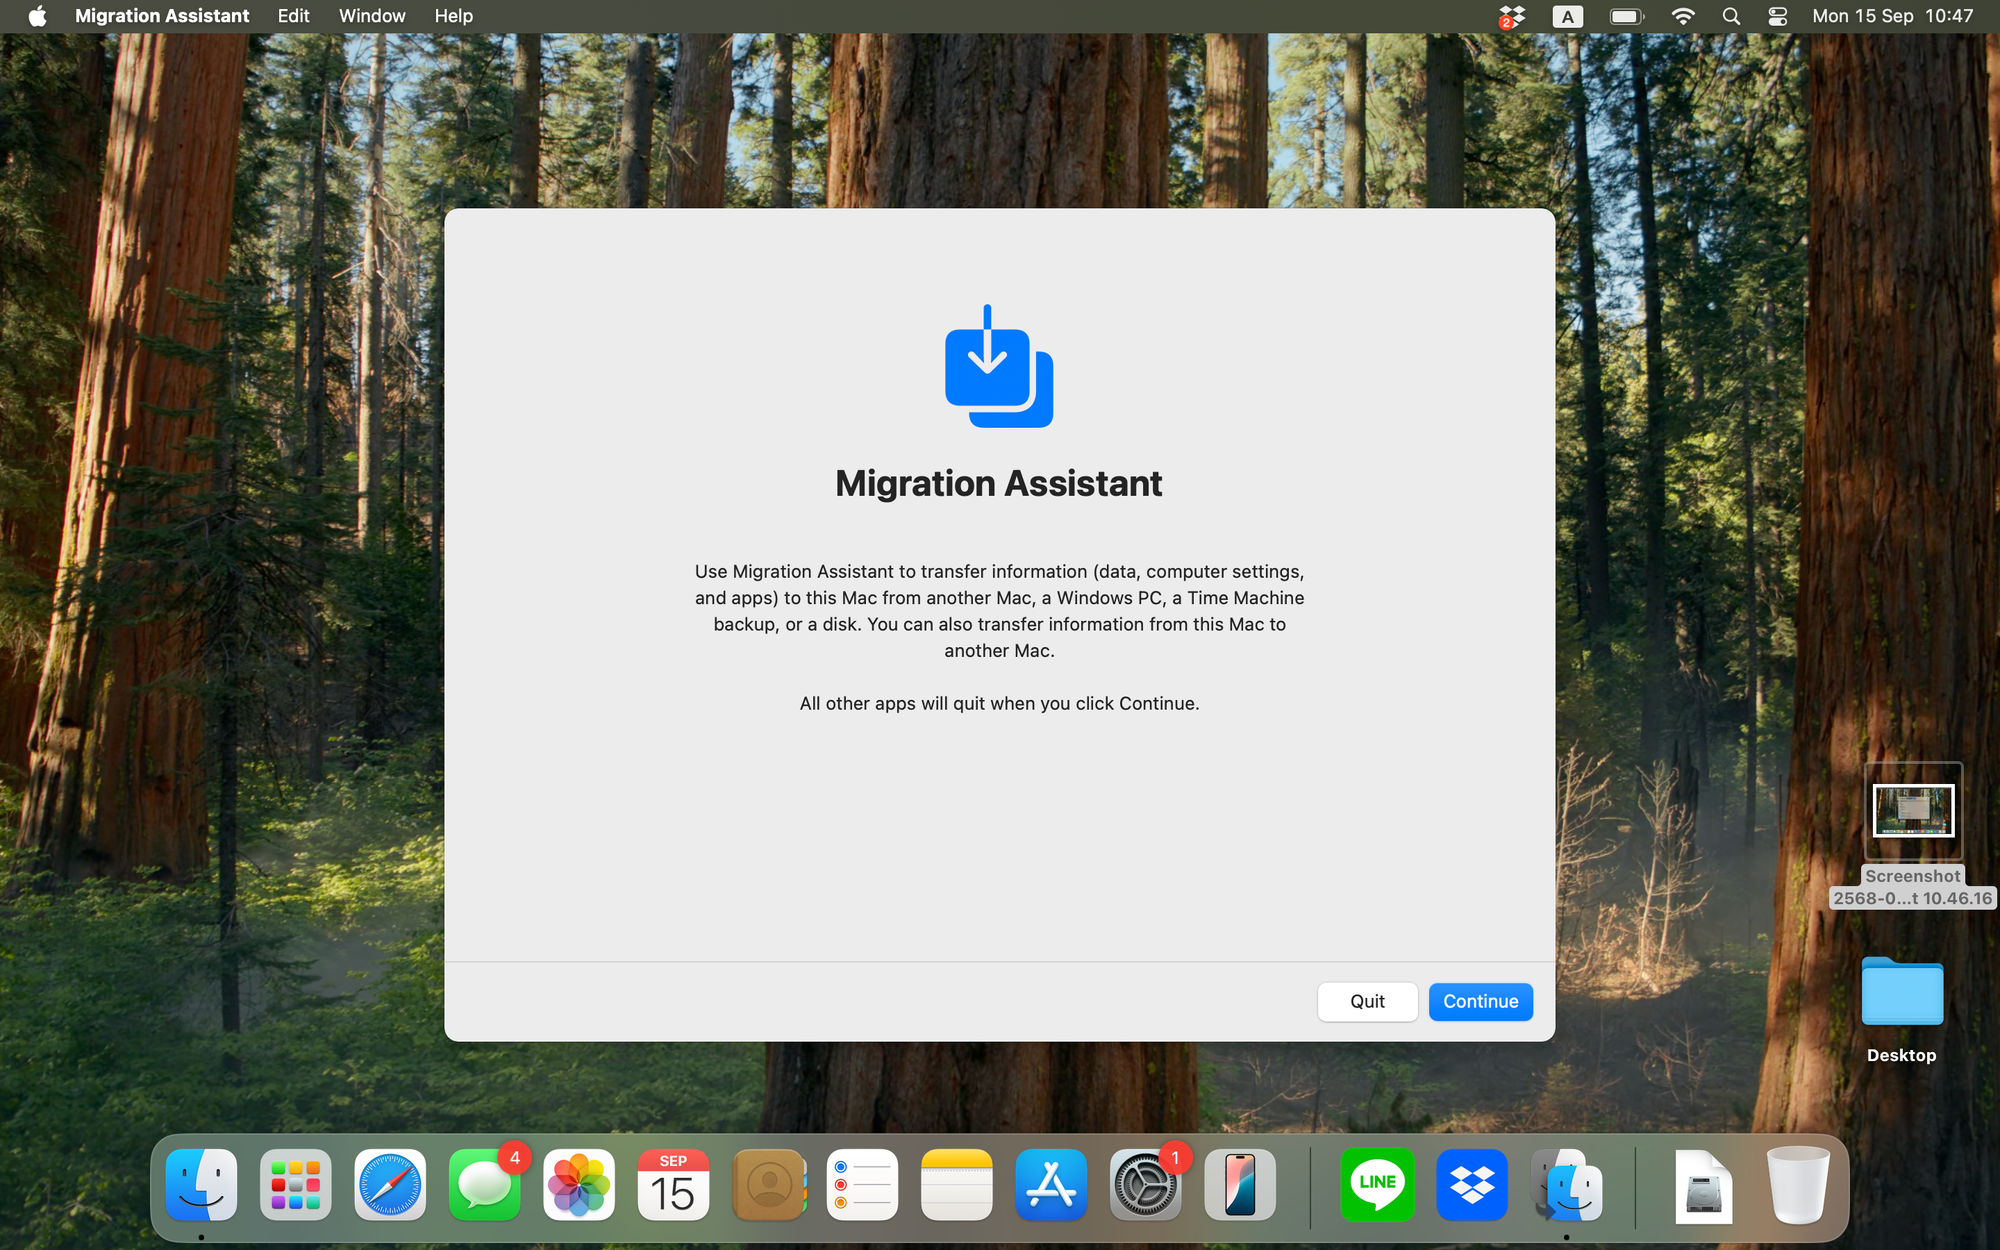This screenshot has height=1250, width=2000.
Task: Open System Settings from the Dock
Action: click(x=1145, y=1185)
